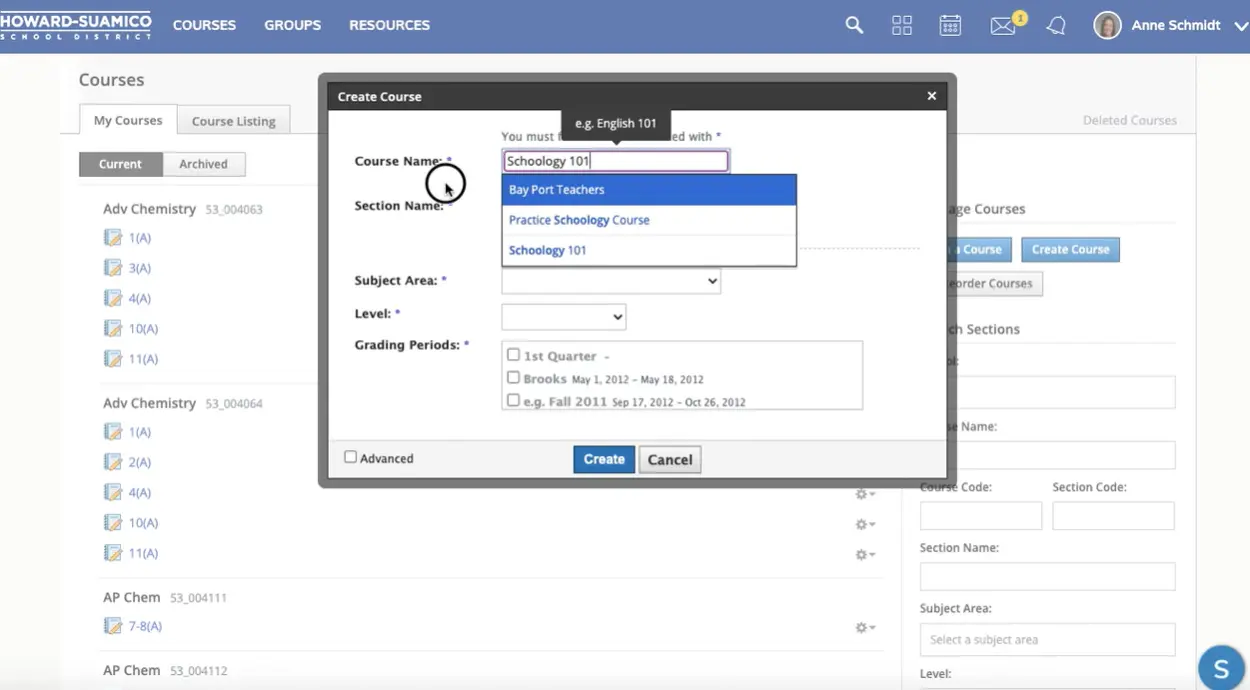Expand the Subject Area dropdown
The width and height of the screenshot is (1250, 690).
pyautogui.click(x=611, y=282)
